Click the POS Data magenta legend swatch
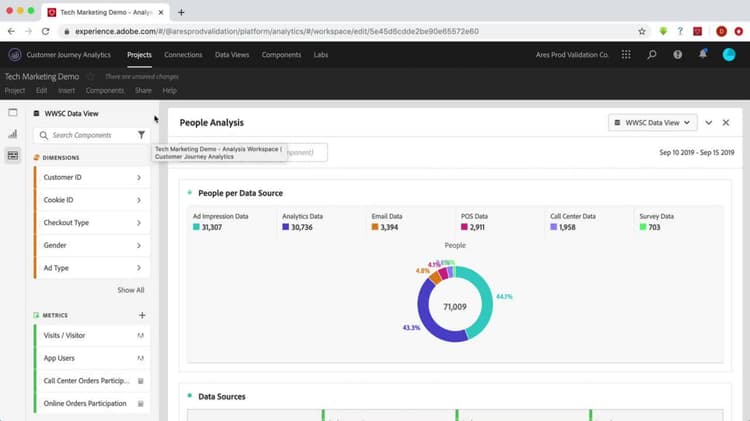This screenshot has height=421, width=750. (464, 227)
